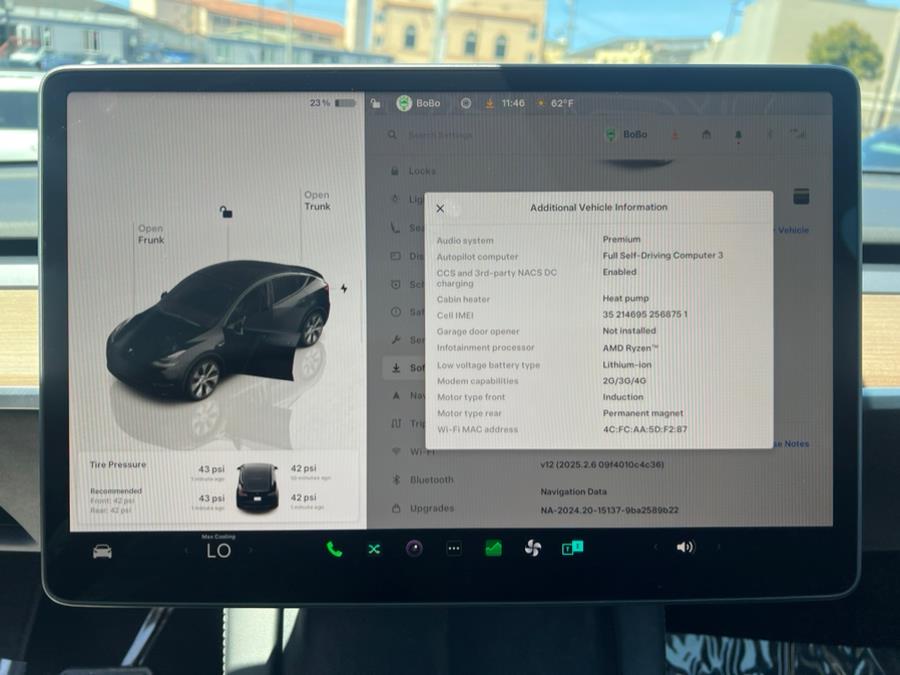Open the green crossed-arrows app in bottom bar
Viewport: 900px width, 675px height.
click(x=374, y=549)
